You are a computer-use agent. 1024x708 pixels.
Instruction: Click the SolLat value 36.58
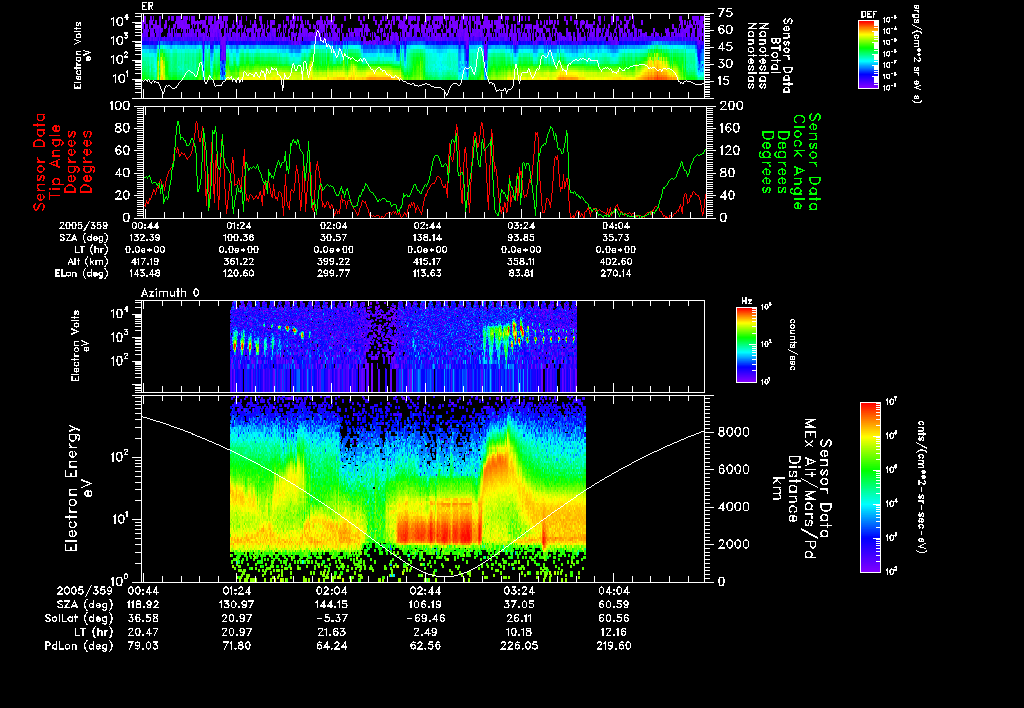point(142,618)
